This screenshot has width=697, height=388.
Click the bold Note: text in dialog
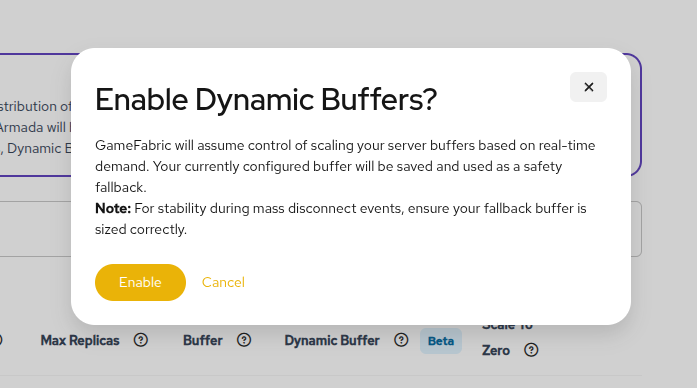click(113, 208)
